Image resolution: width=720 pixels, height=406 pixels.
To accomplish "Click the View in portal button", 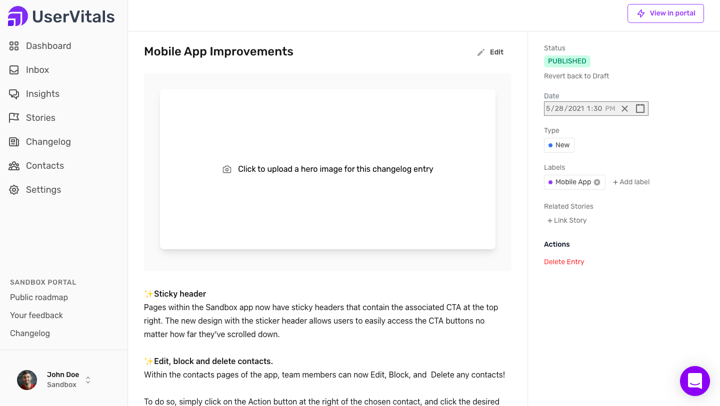I will click(665, 13).
